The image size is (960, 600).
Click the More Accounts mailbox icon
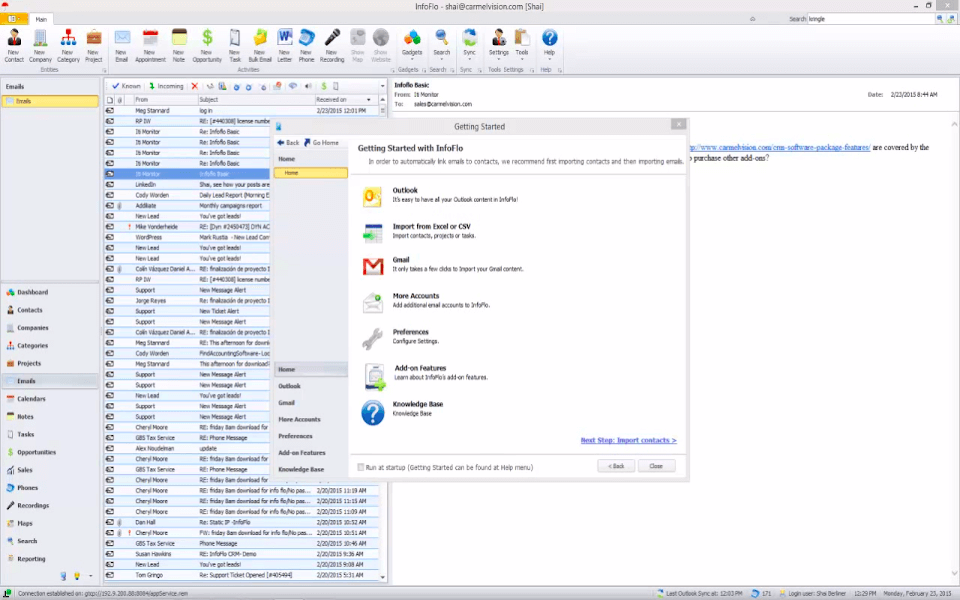click(x=372, y=302)
